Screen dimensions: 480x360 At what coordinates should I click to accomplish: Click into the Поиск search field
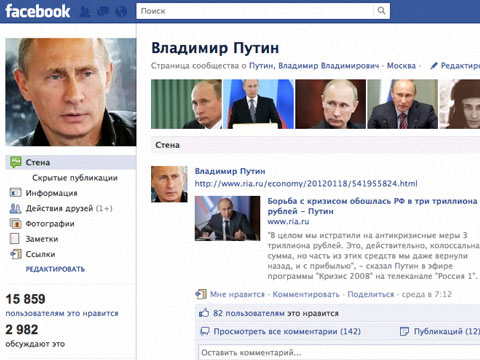(255, 11)
